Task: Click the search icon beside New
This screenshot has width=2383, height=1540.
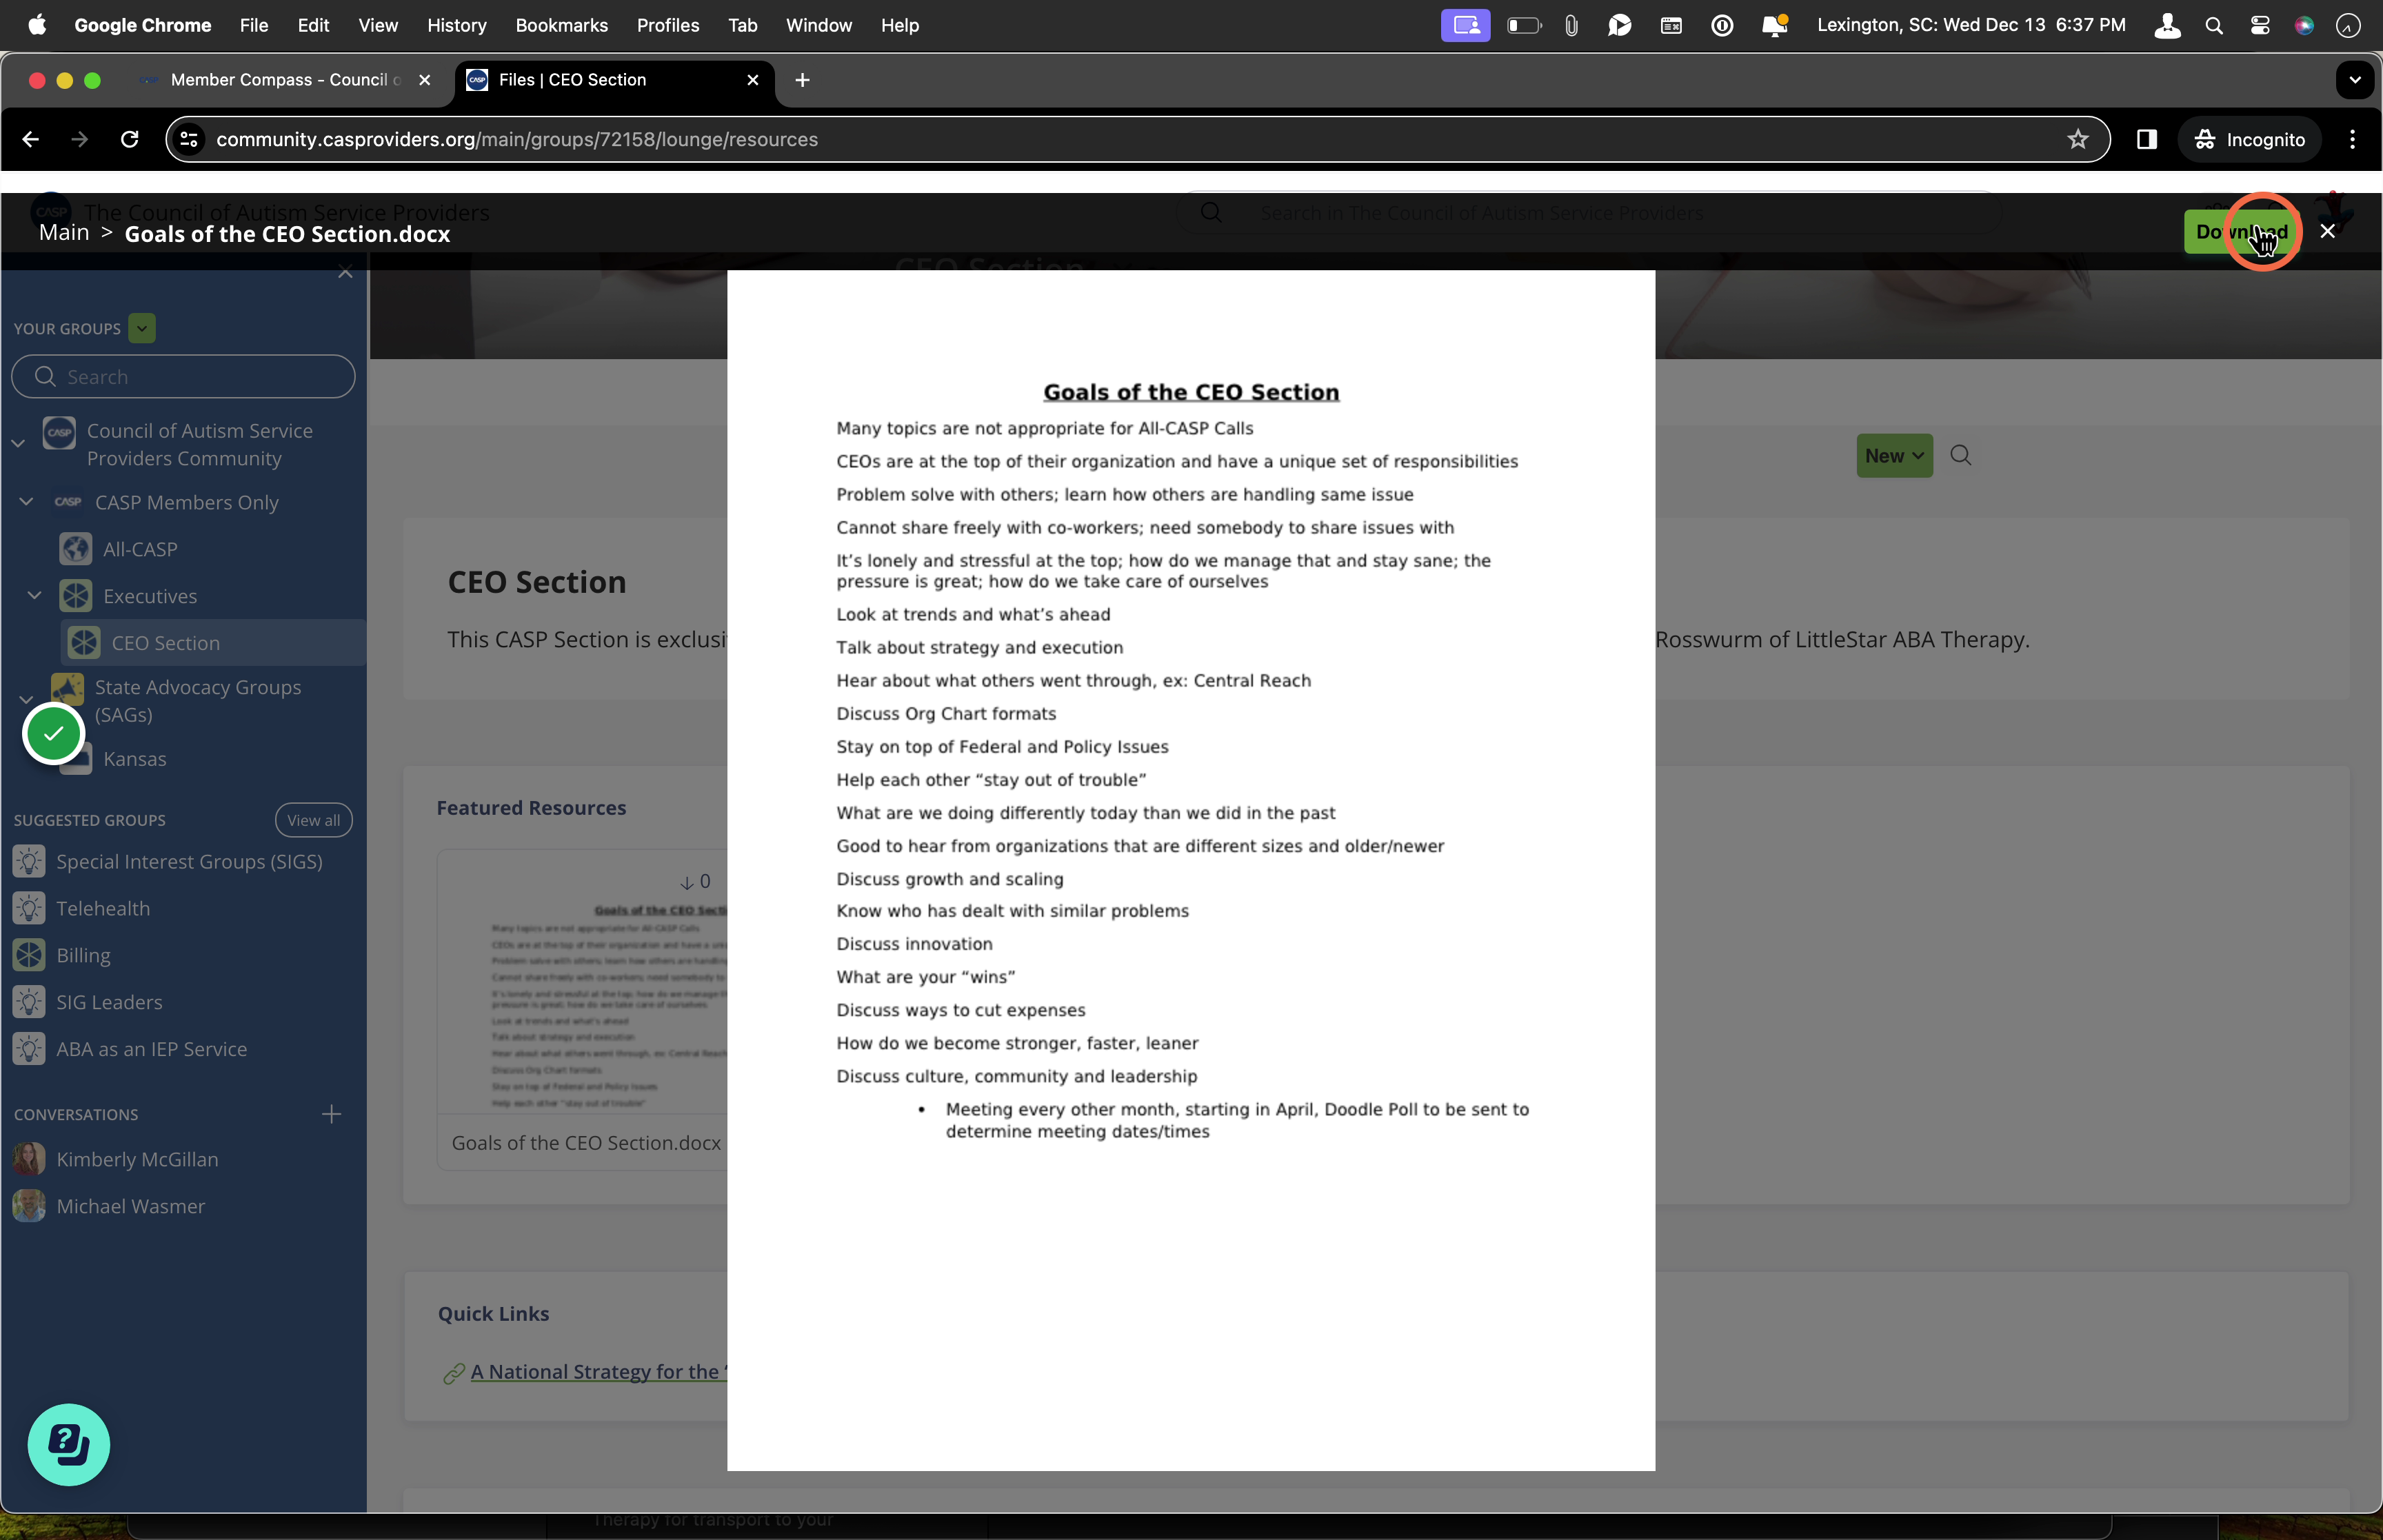Action: click(1961, 456)
